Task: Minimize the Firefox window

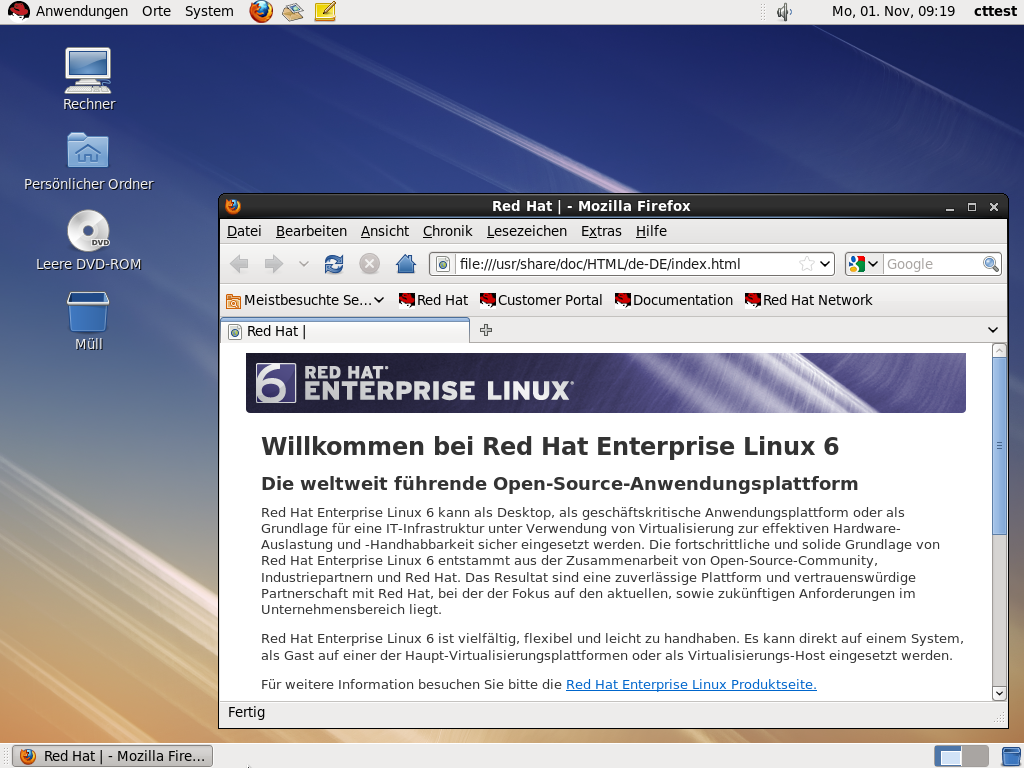Action: click(950, 207)
